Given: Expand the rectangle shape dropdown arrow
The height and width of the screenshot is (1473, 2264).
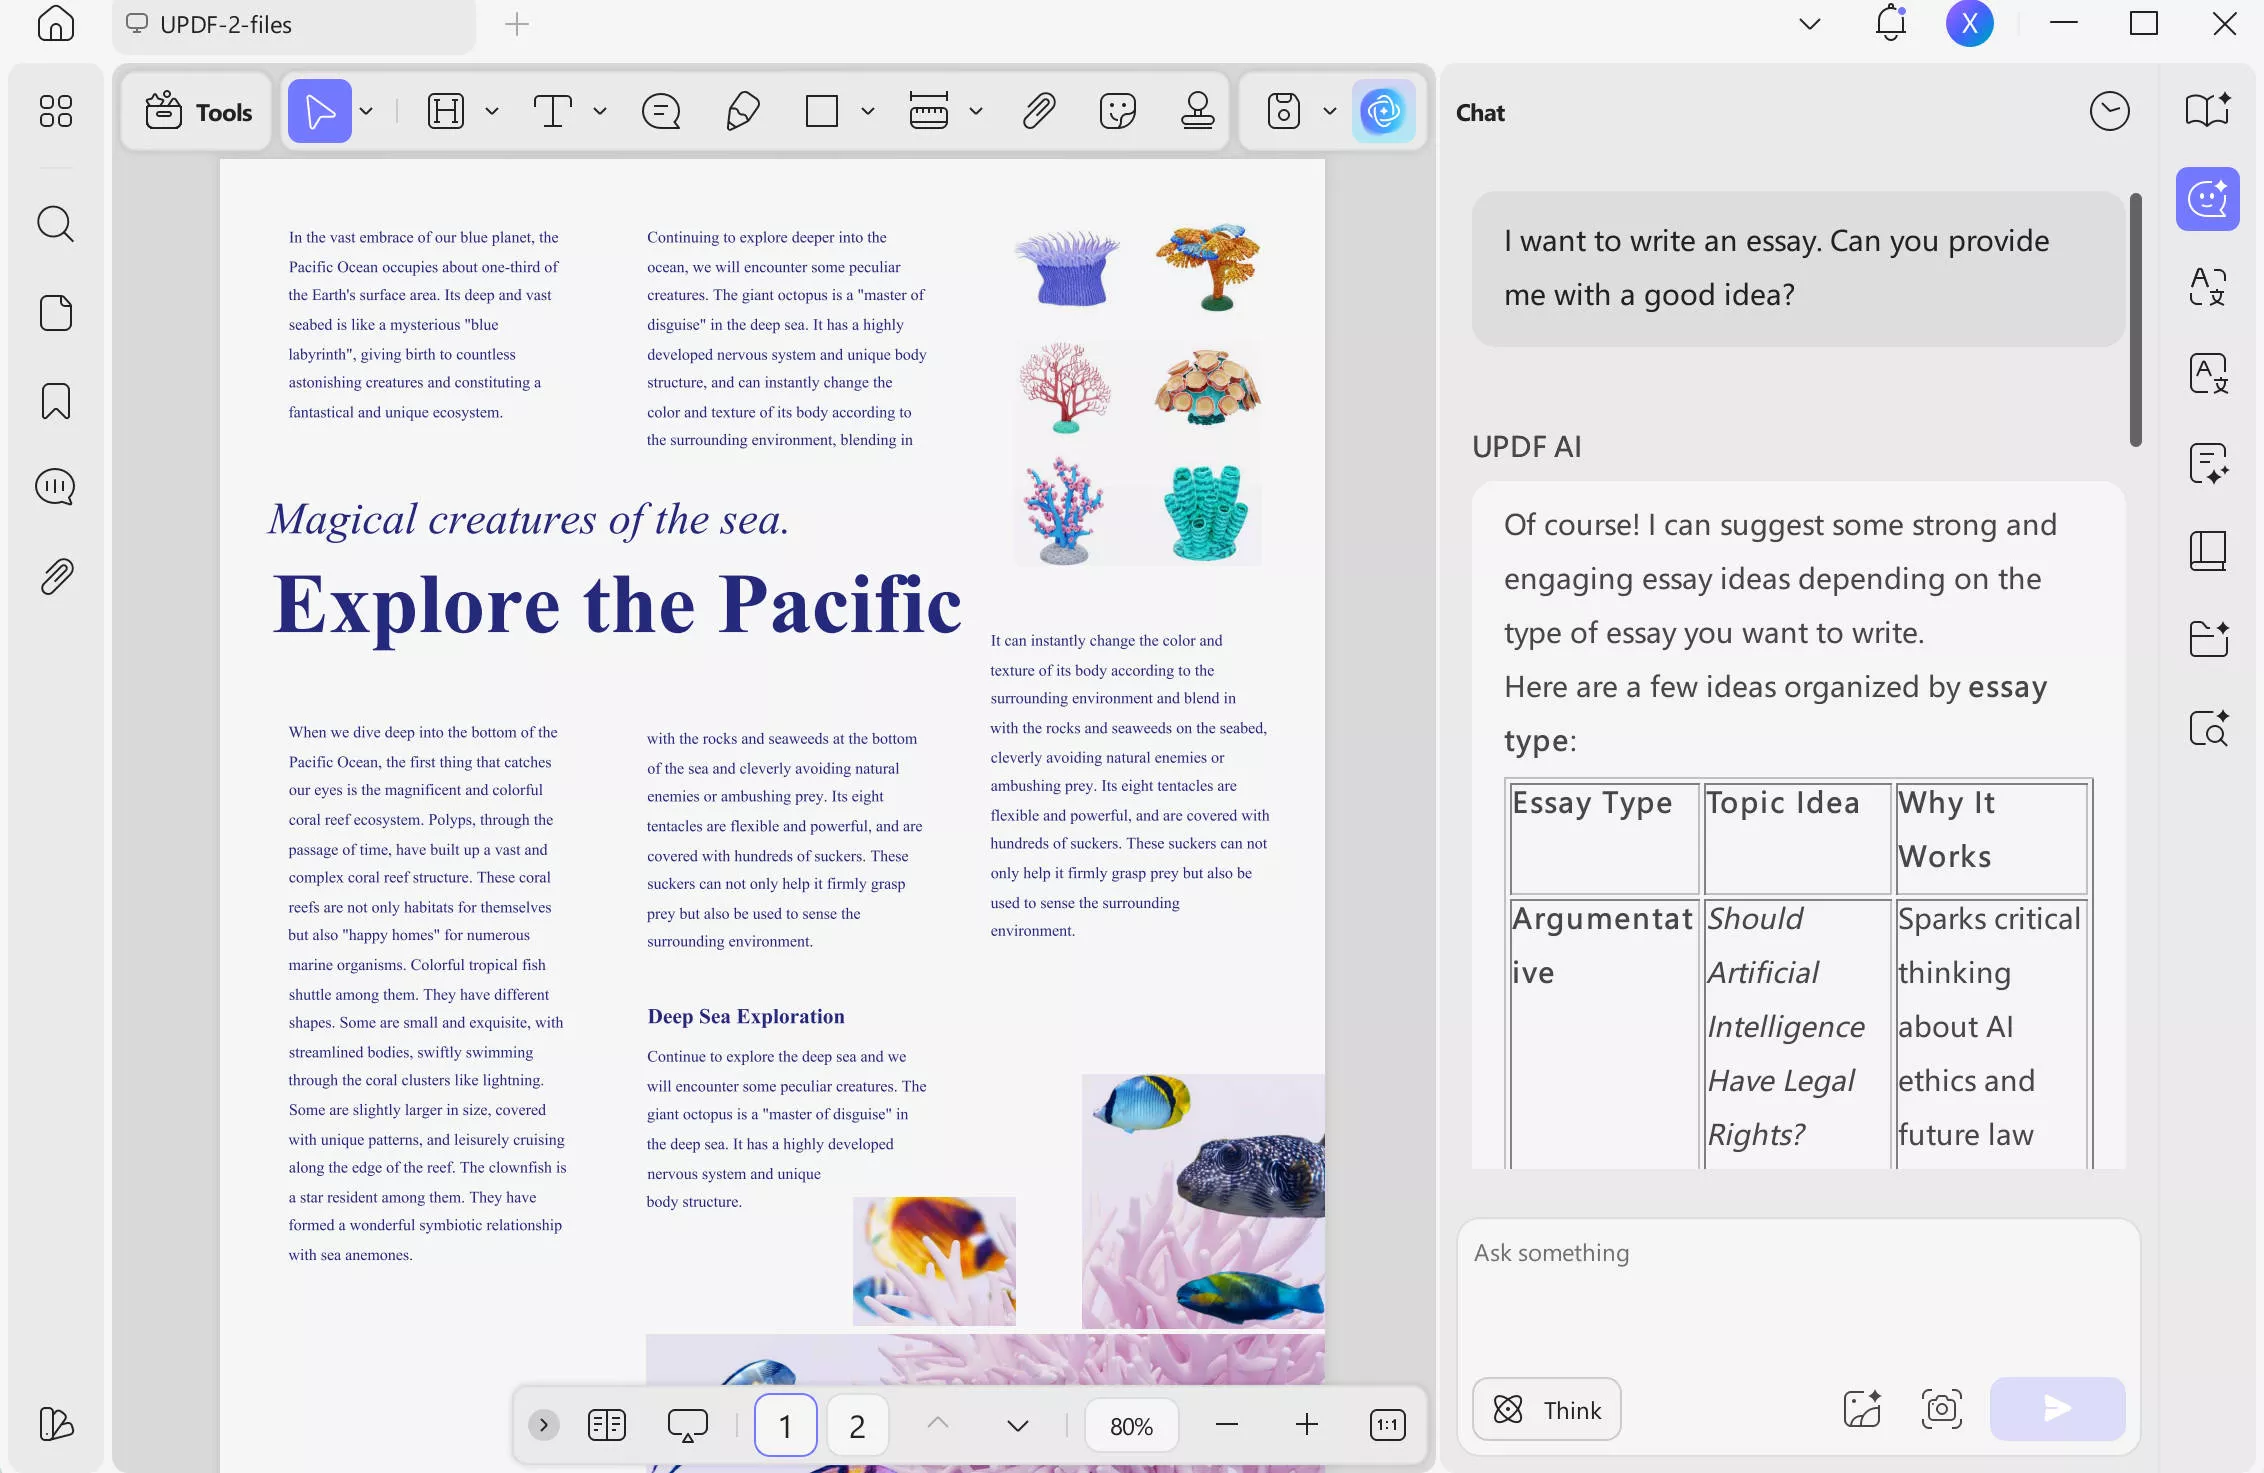Looking at the screenshot, I should (868, 111).
